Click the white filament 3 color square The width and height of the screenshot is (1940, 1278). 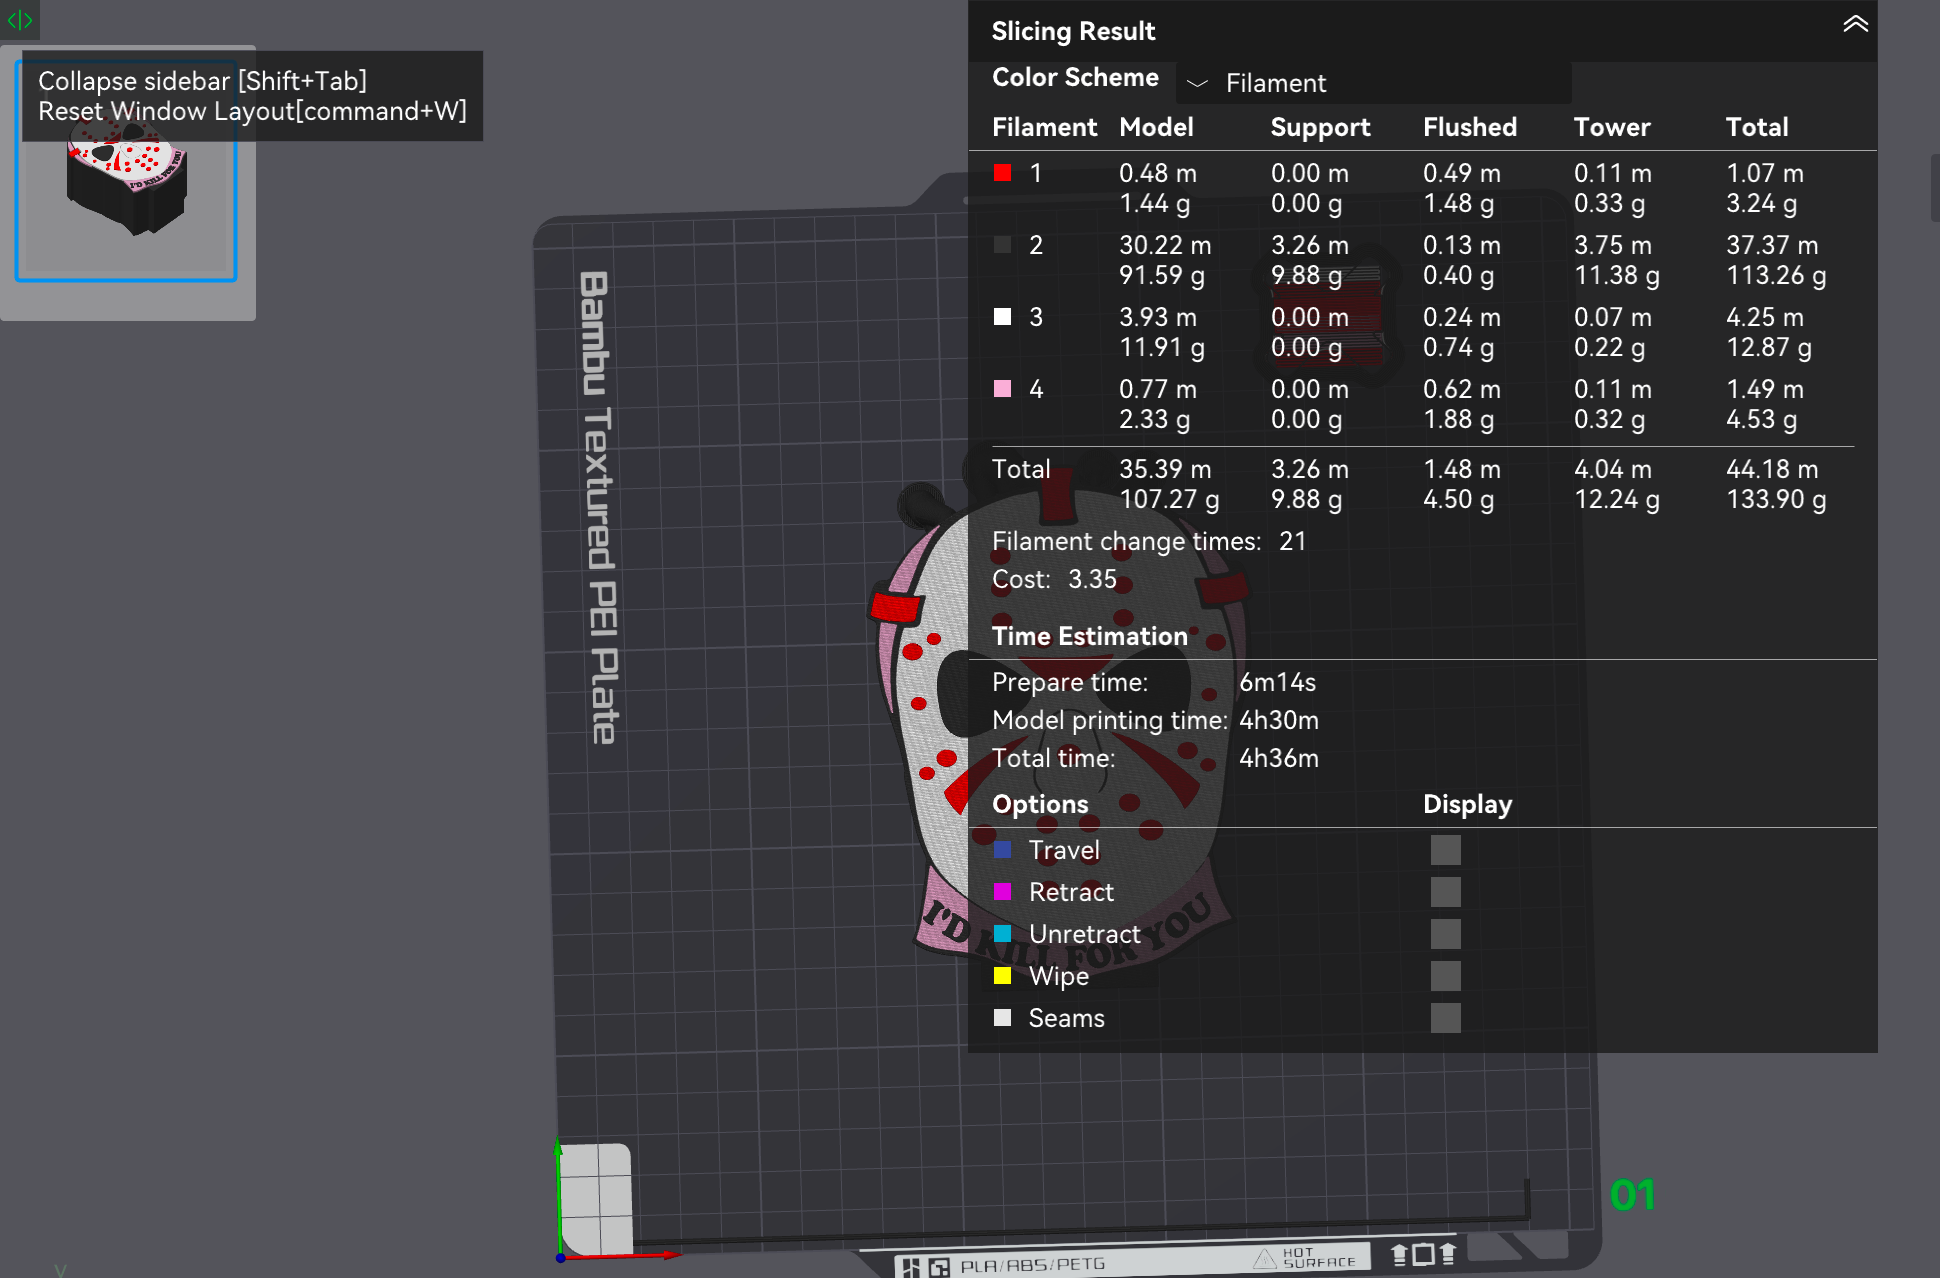pyautogui.click(x=1002, y=317)
